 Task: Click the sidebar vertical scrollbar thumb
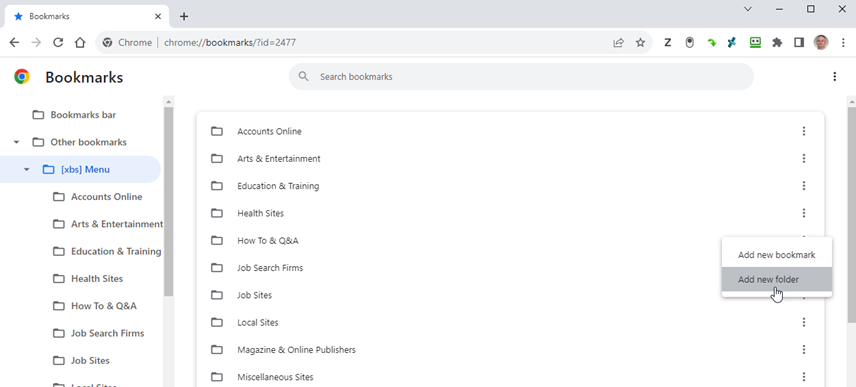pos(168,201)
